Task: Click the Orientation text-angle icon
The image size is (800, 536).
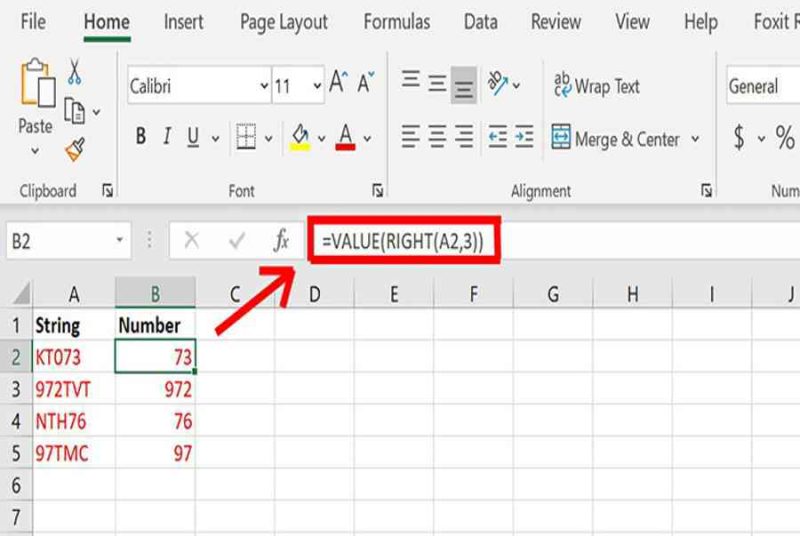Action: 497,83
